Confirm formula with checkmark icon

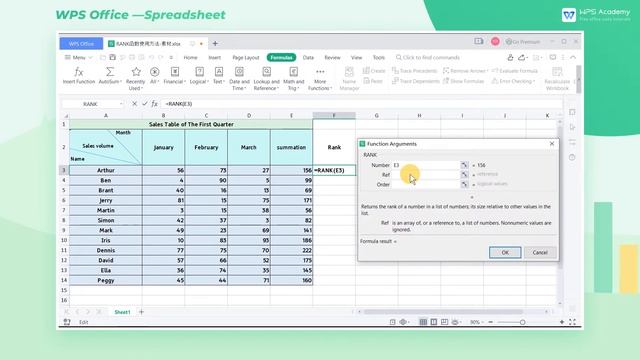tap(144, 104)
